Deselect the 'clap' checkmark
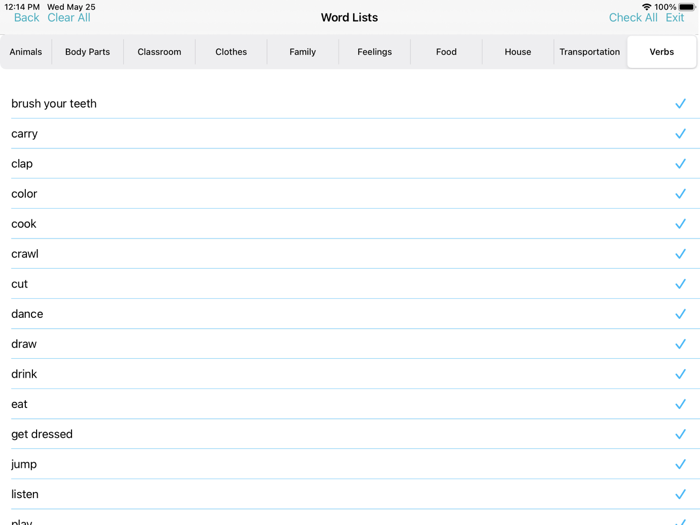This screenshot has width=700, height=525. [680, 164]
